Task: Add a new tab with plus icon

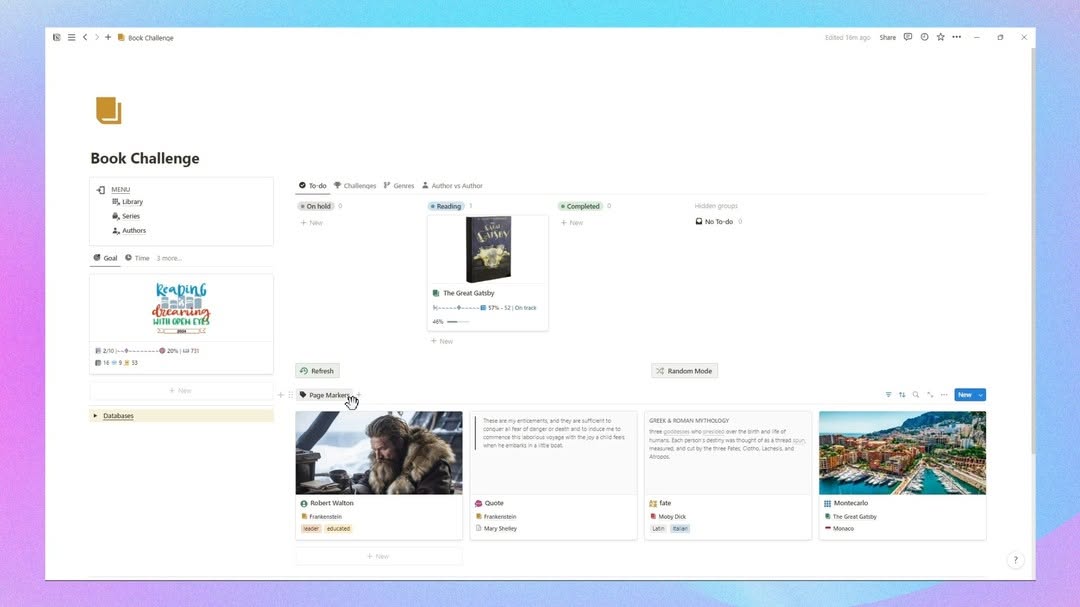Action: tap(108, 37)
